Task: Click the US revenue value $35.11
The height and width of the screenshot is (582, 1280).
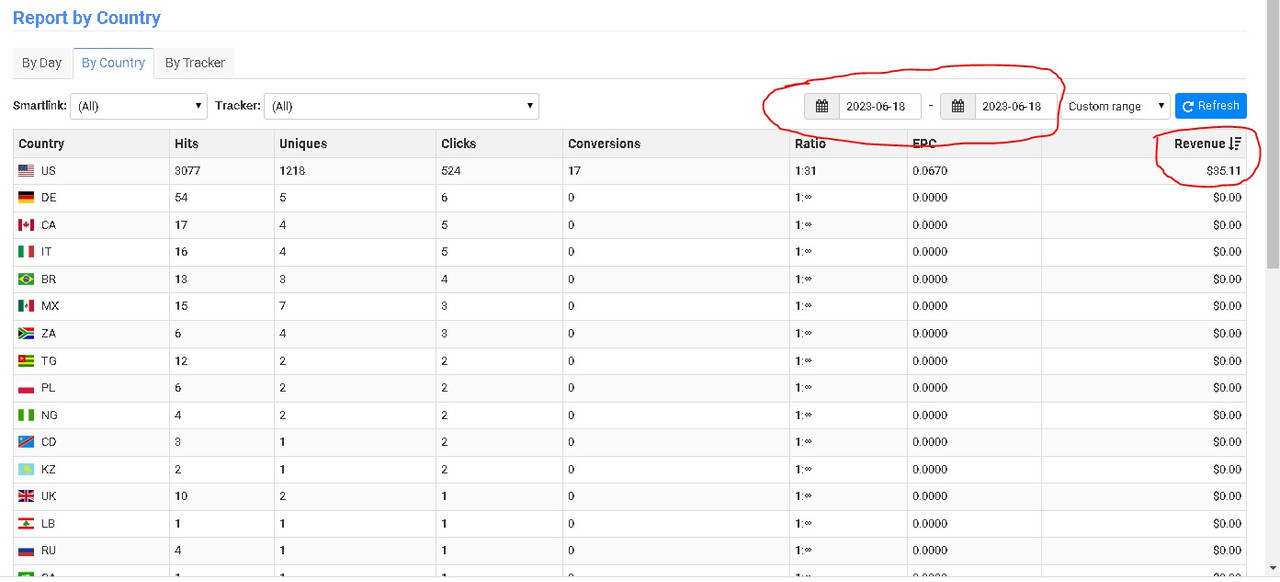Action: 1224,171
